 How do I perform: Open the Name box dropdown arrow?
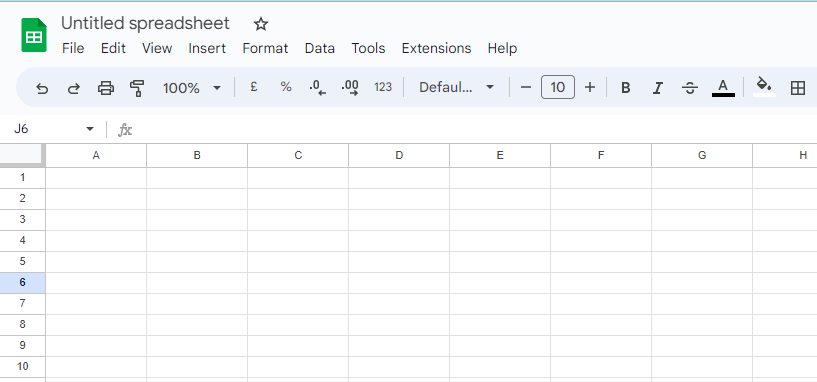coord(90,129)
